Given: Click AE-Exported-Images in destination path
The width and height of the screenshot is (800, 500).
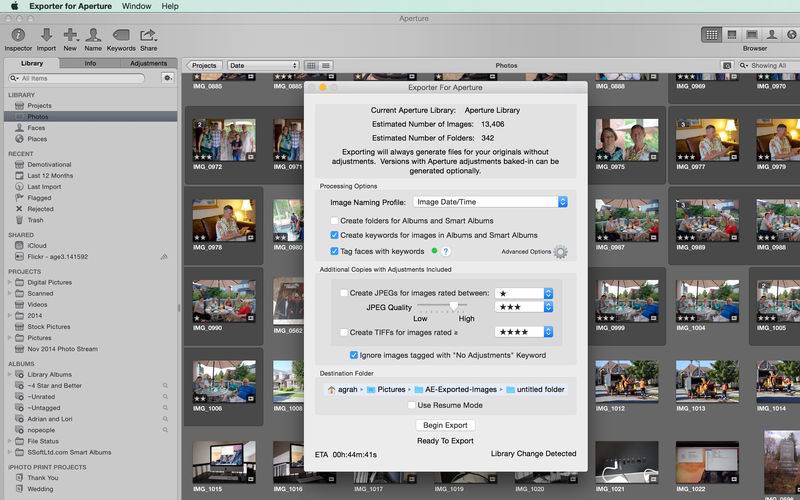Looking at the screenshot, I should (456, 389).
